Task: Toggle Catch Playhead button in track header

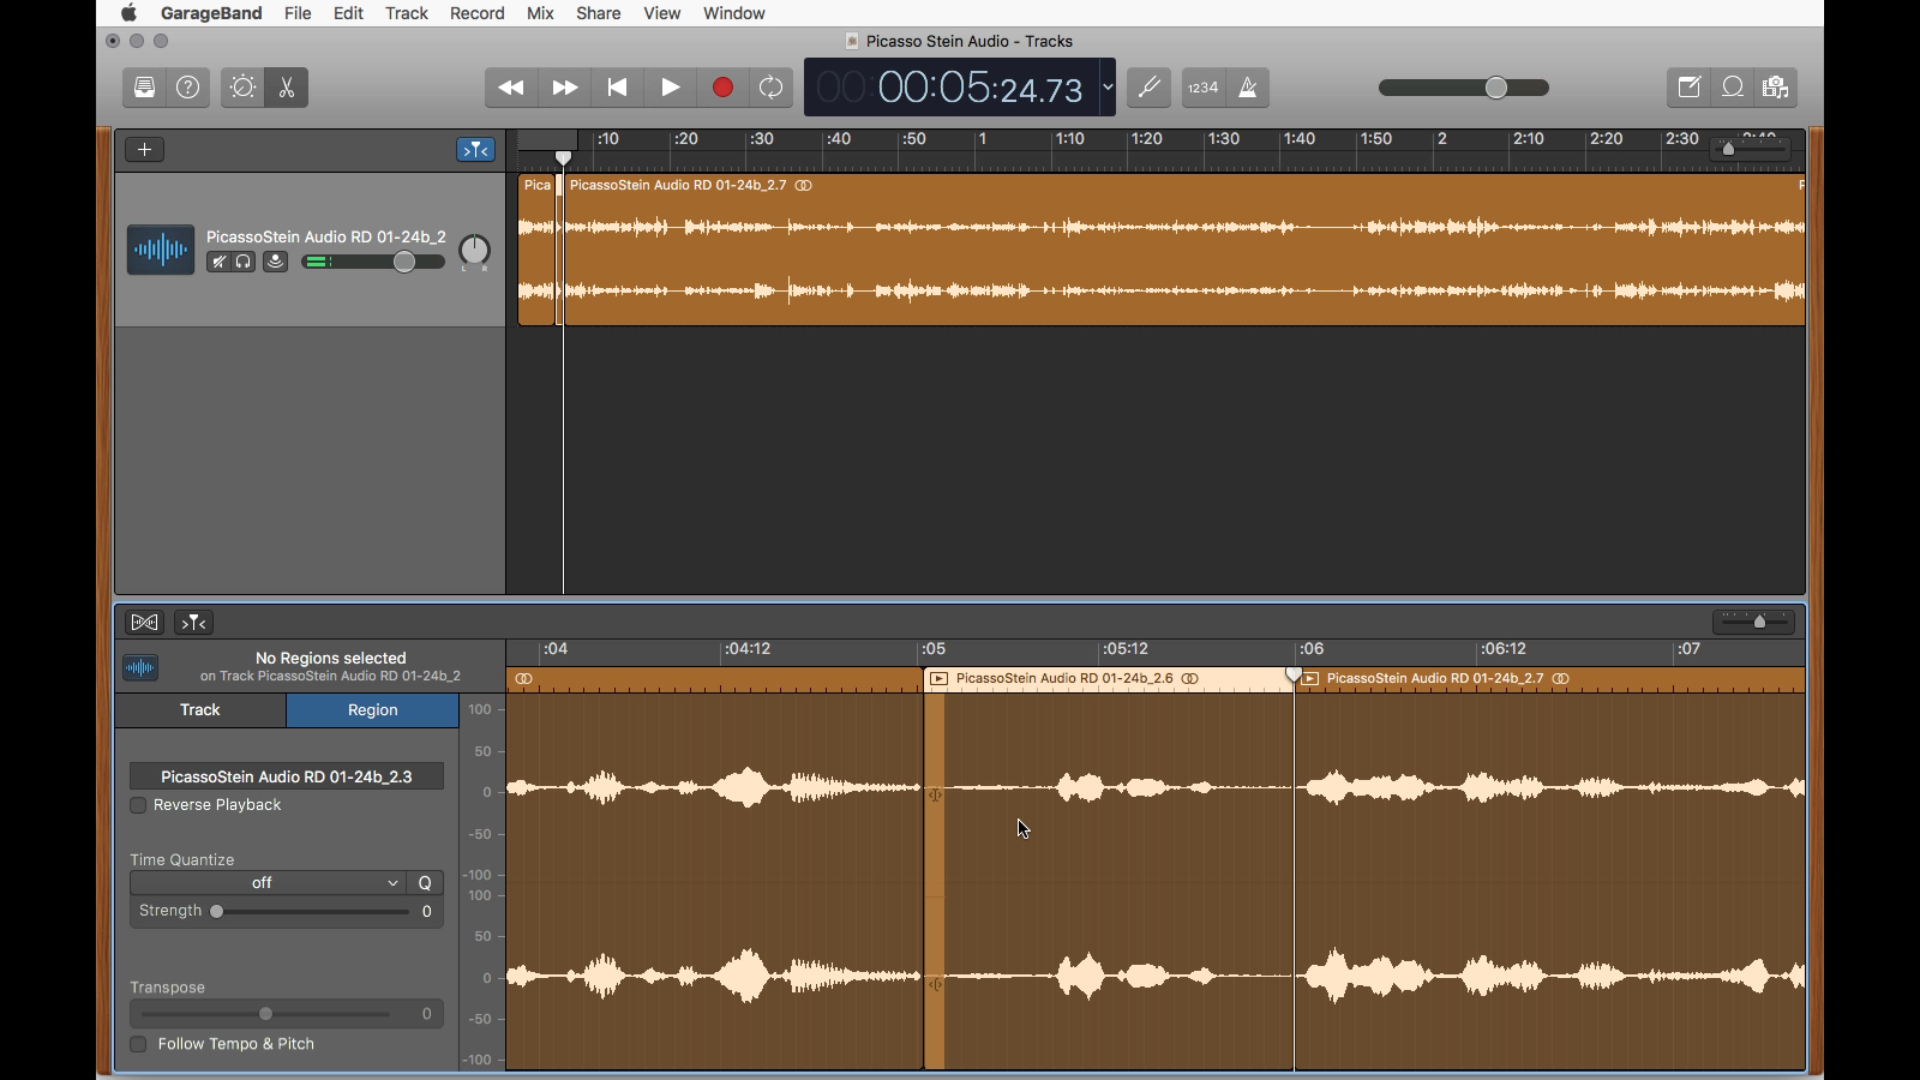Action: pos(476,150)
